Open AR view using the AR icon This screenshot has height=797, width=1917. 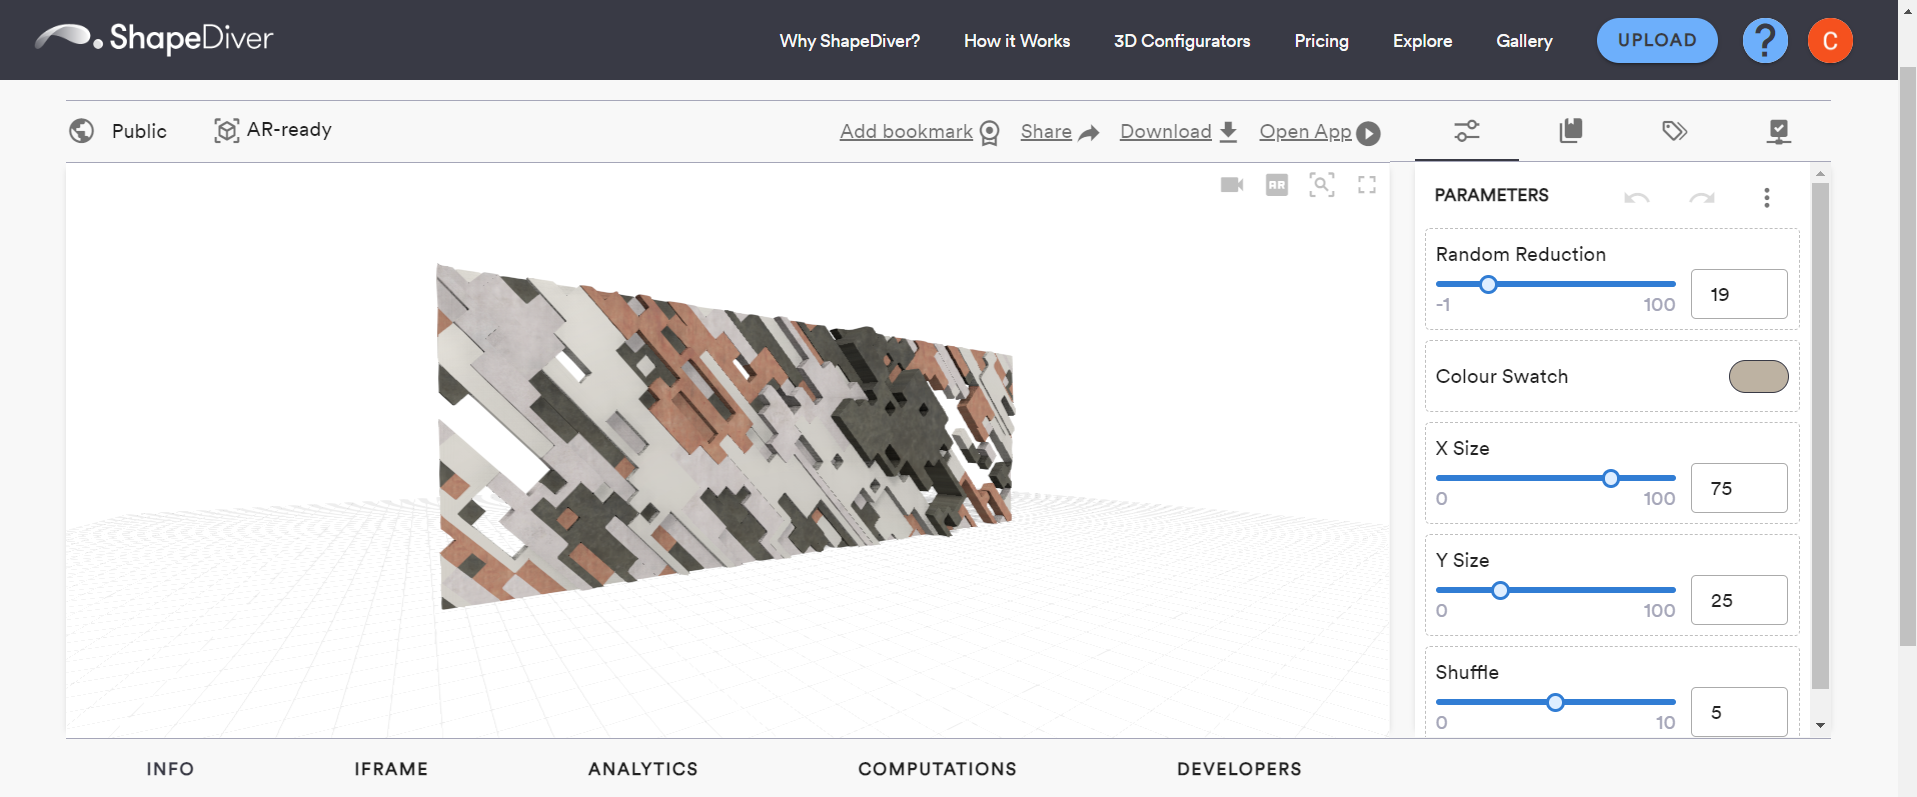tap(1276, 185)
